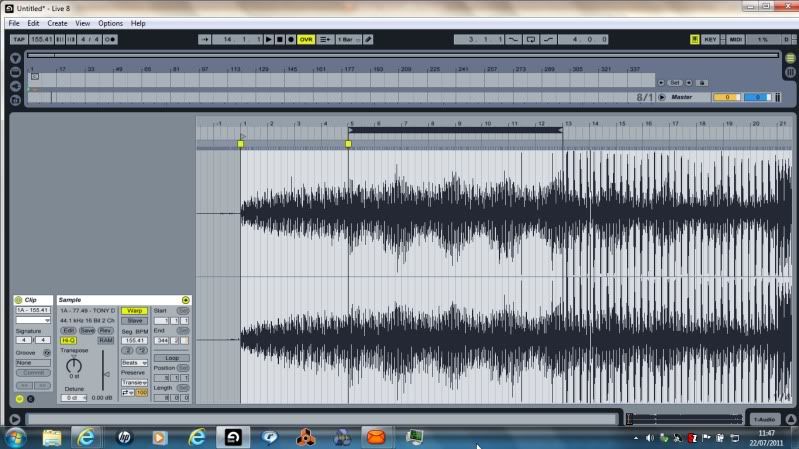This screenshot has height=449, width=799.
Task: Toggle Hi-Q sample mode
Action: coord(69,340)
